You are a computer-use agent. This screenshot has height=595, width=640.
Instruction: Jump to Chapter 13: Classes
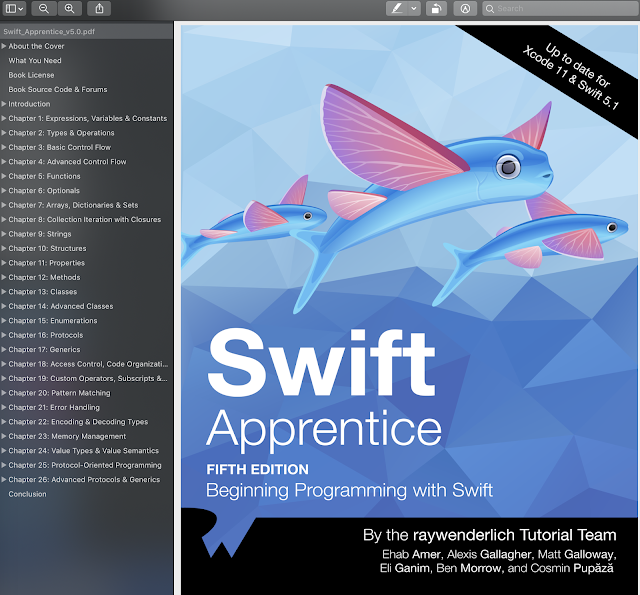click(x=42, y=292)
